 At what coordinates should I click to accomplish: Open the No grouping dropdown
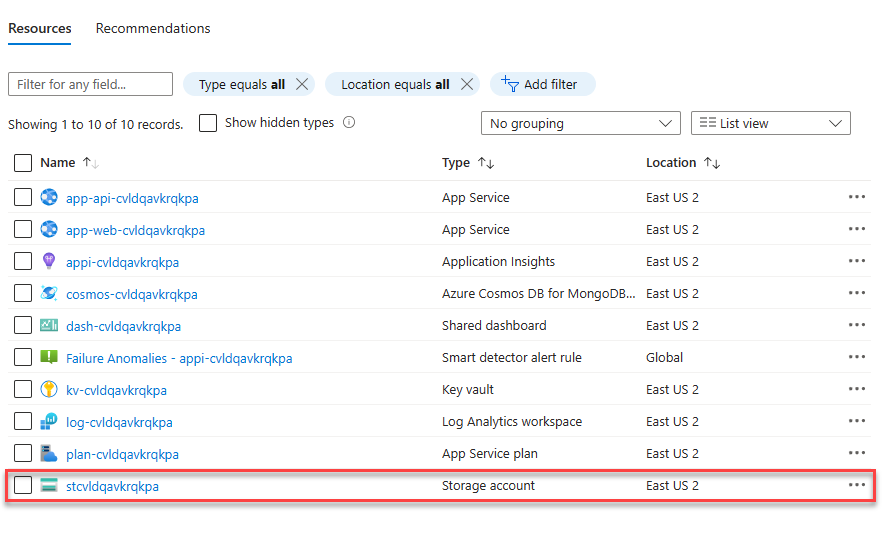pyautogui.click(x=581, y=123)
